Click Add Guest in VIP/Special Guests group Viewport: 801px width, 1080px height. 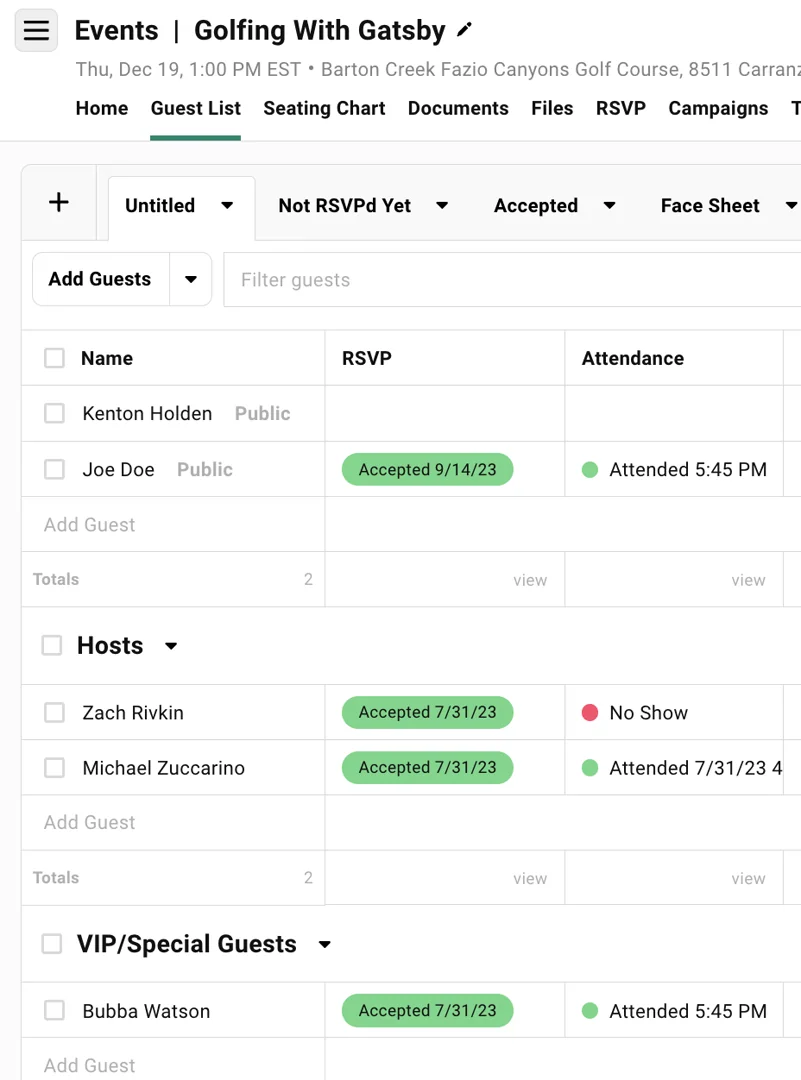[90, 1066]
